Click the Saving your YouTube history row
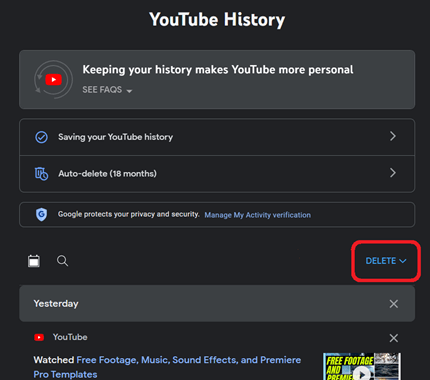 217,137
